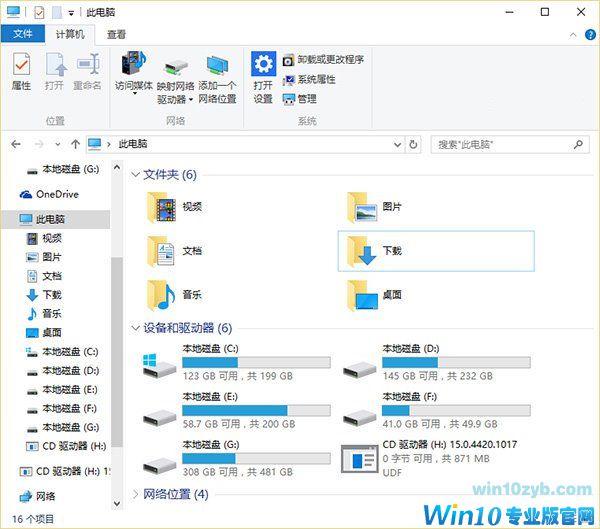This screenshot has width=600, height=529.
Task: Click E: drive capacity usage bar
Action: 256,410
